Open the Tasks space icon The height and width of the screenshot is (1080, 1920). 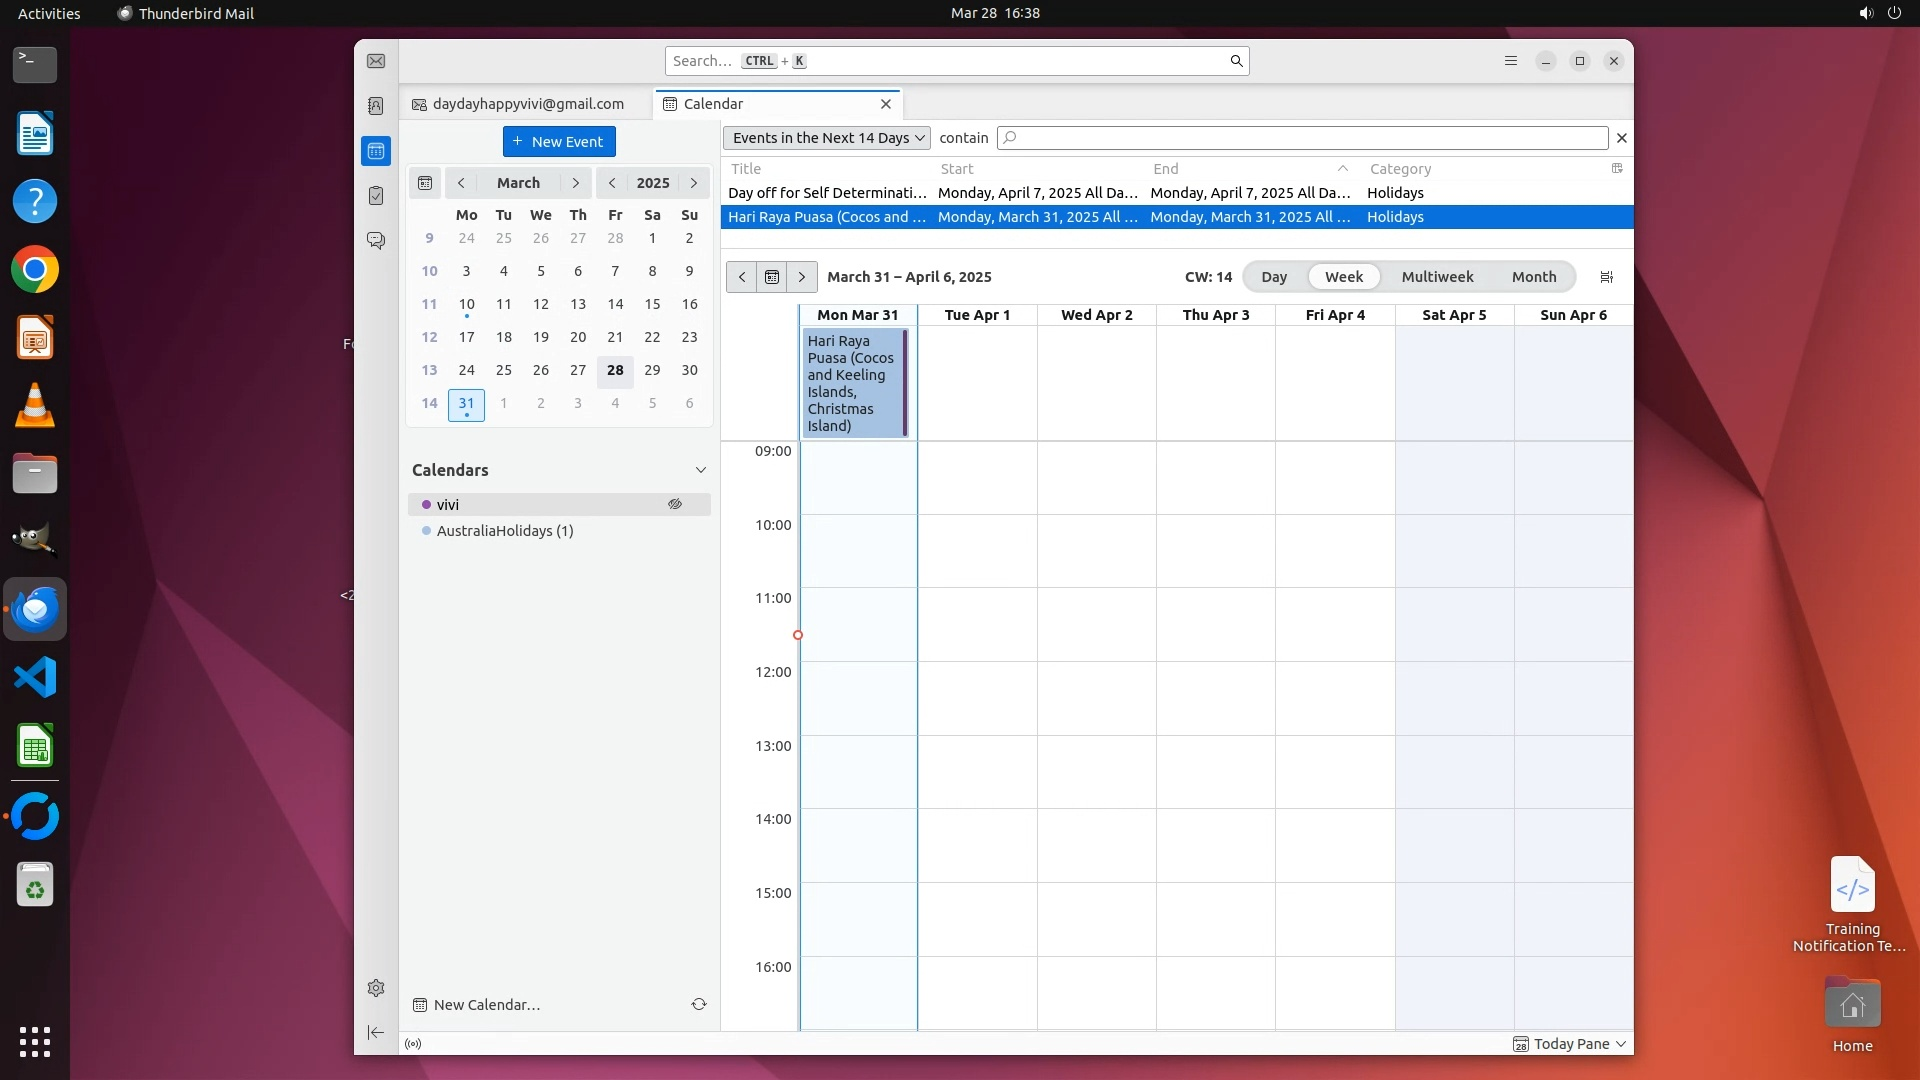coord(376,196)
